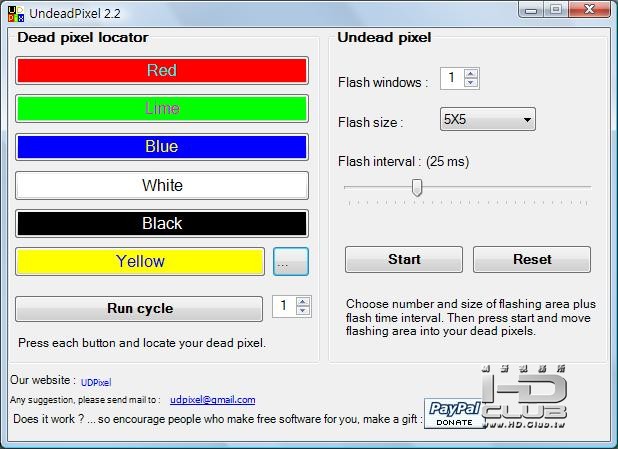Test with the Yellow color button

(x=140, y=261)
